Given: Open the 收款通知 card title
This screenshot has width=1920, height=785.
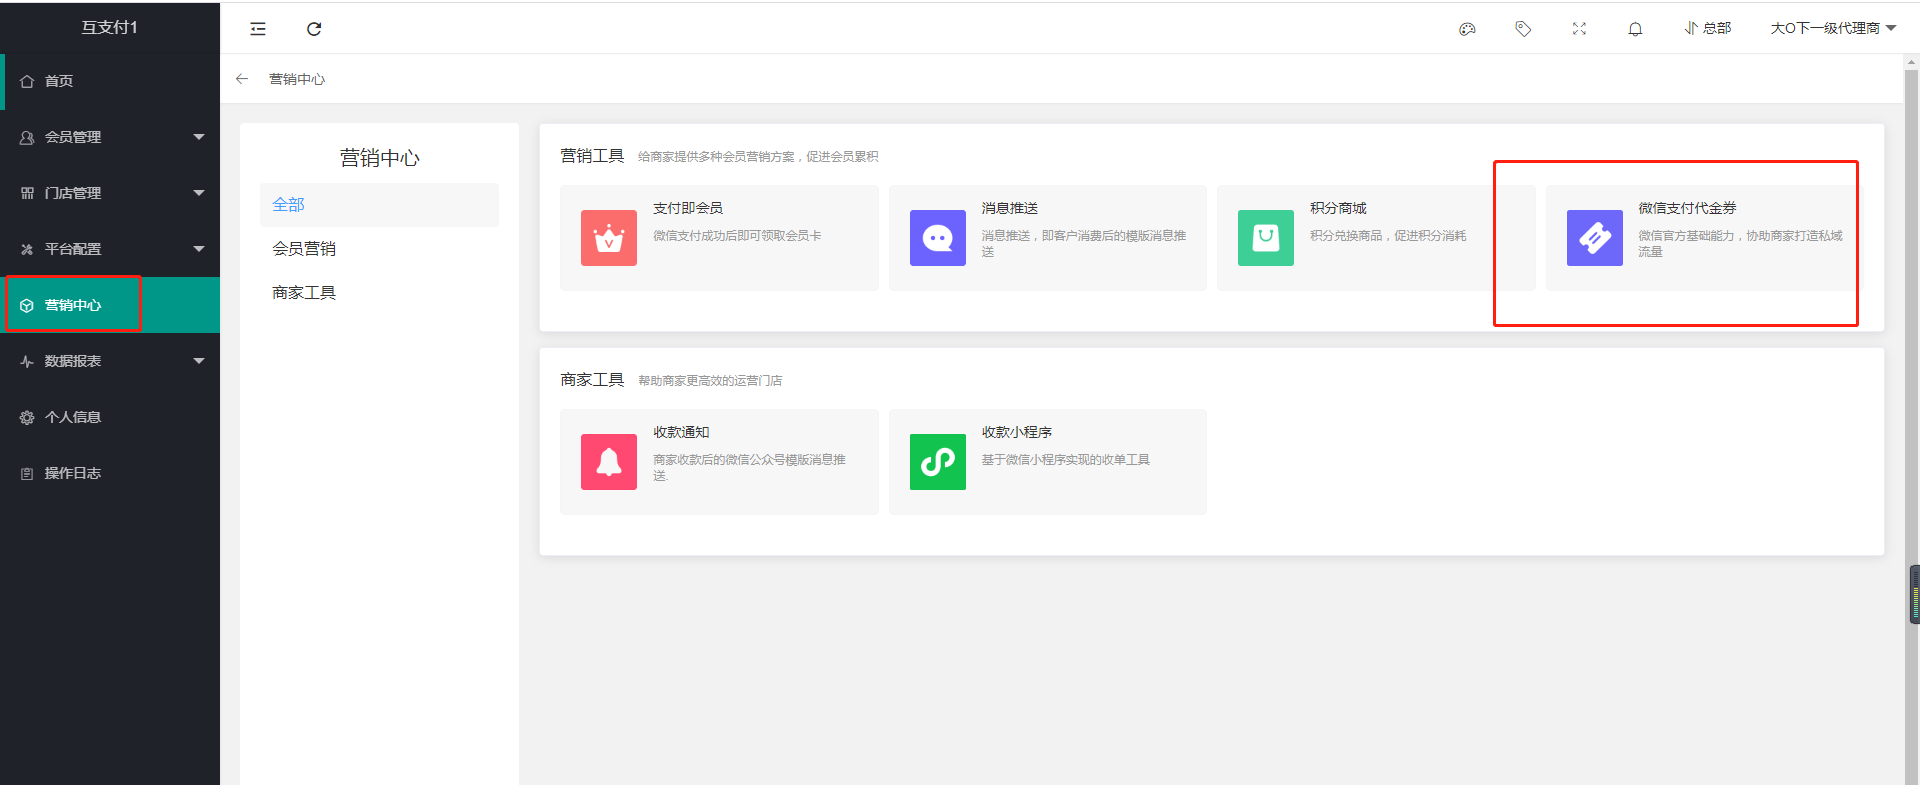Looking at the screenshot, I should [x=681, y=432].
